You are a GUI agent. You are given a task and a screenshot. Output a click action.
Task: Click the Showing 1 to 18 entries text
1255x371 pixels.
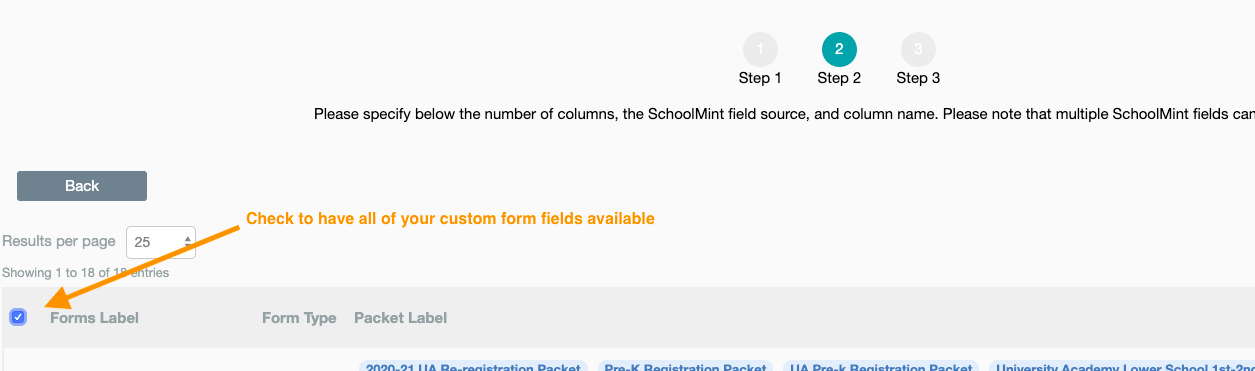[x=85, y=272]
